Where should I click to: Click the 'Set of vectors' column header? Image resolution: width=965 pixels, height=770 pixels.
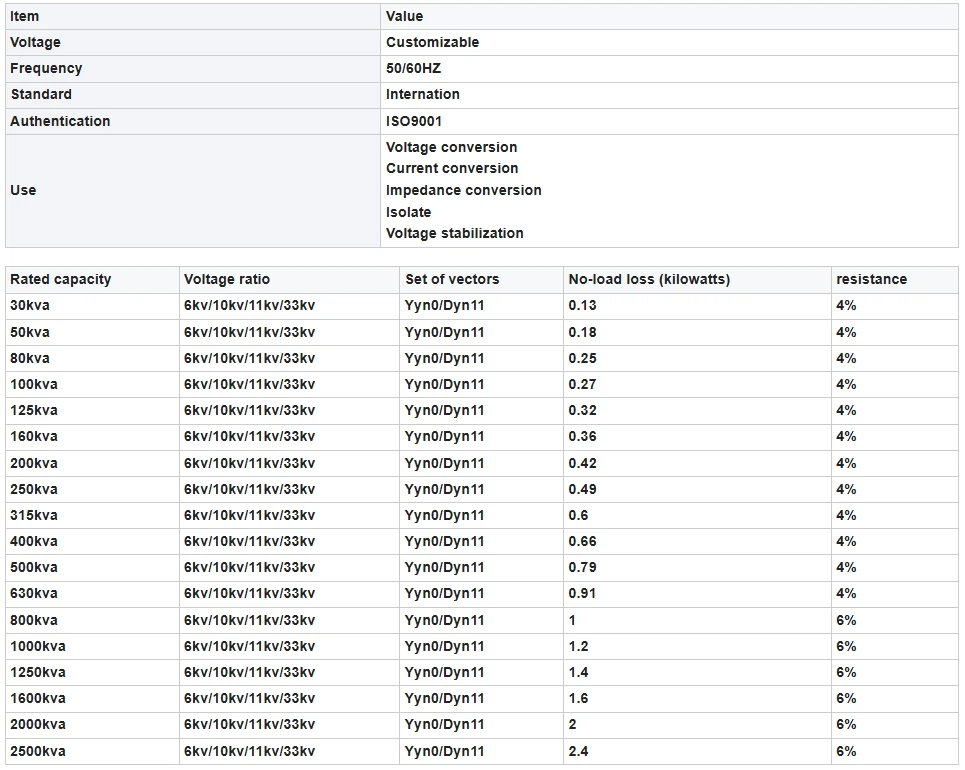click(x=452, y=280)
